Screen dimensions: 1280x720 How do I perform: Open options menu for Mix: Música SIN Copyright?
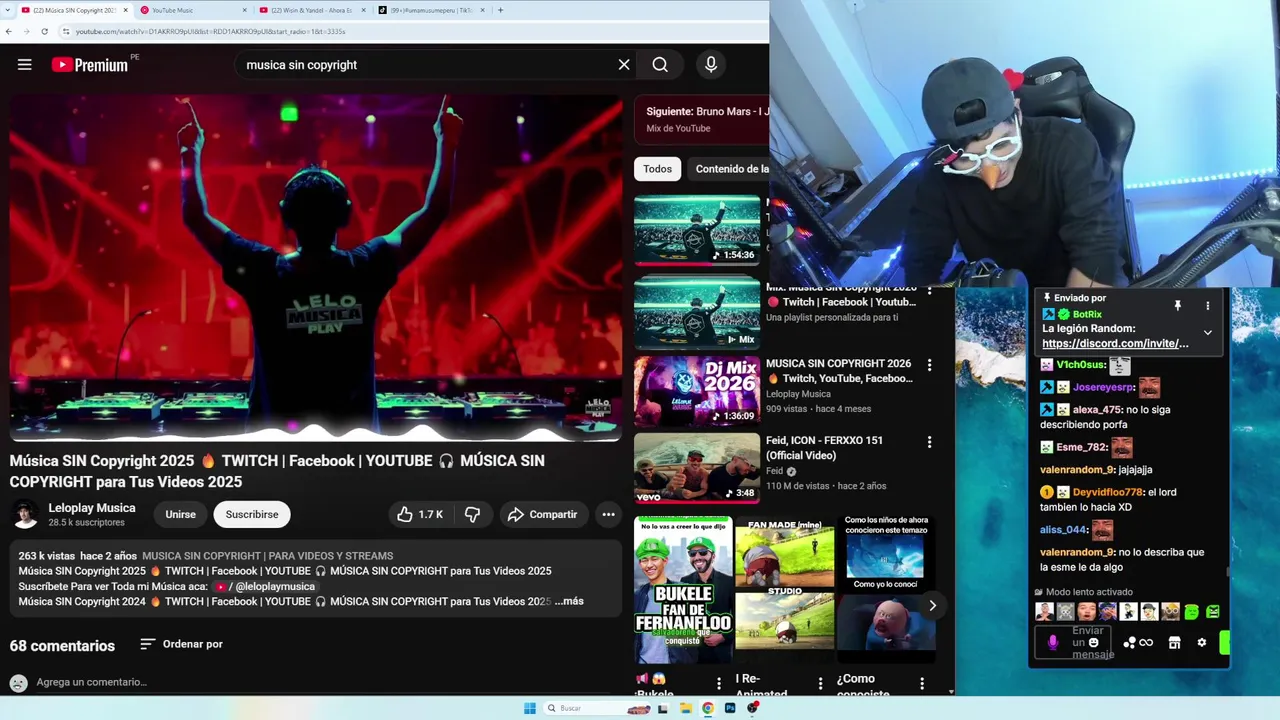point(929,293)
